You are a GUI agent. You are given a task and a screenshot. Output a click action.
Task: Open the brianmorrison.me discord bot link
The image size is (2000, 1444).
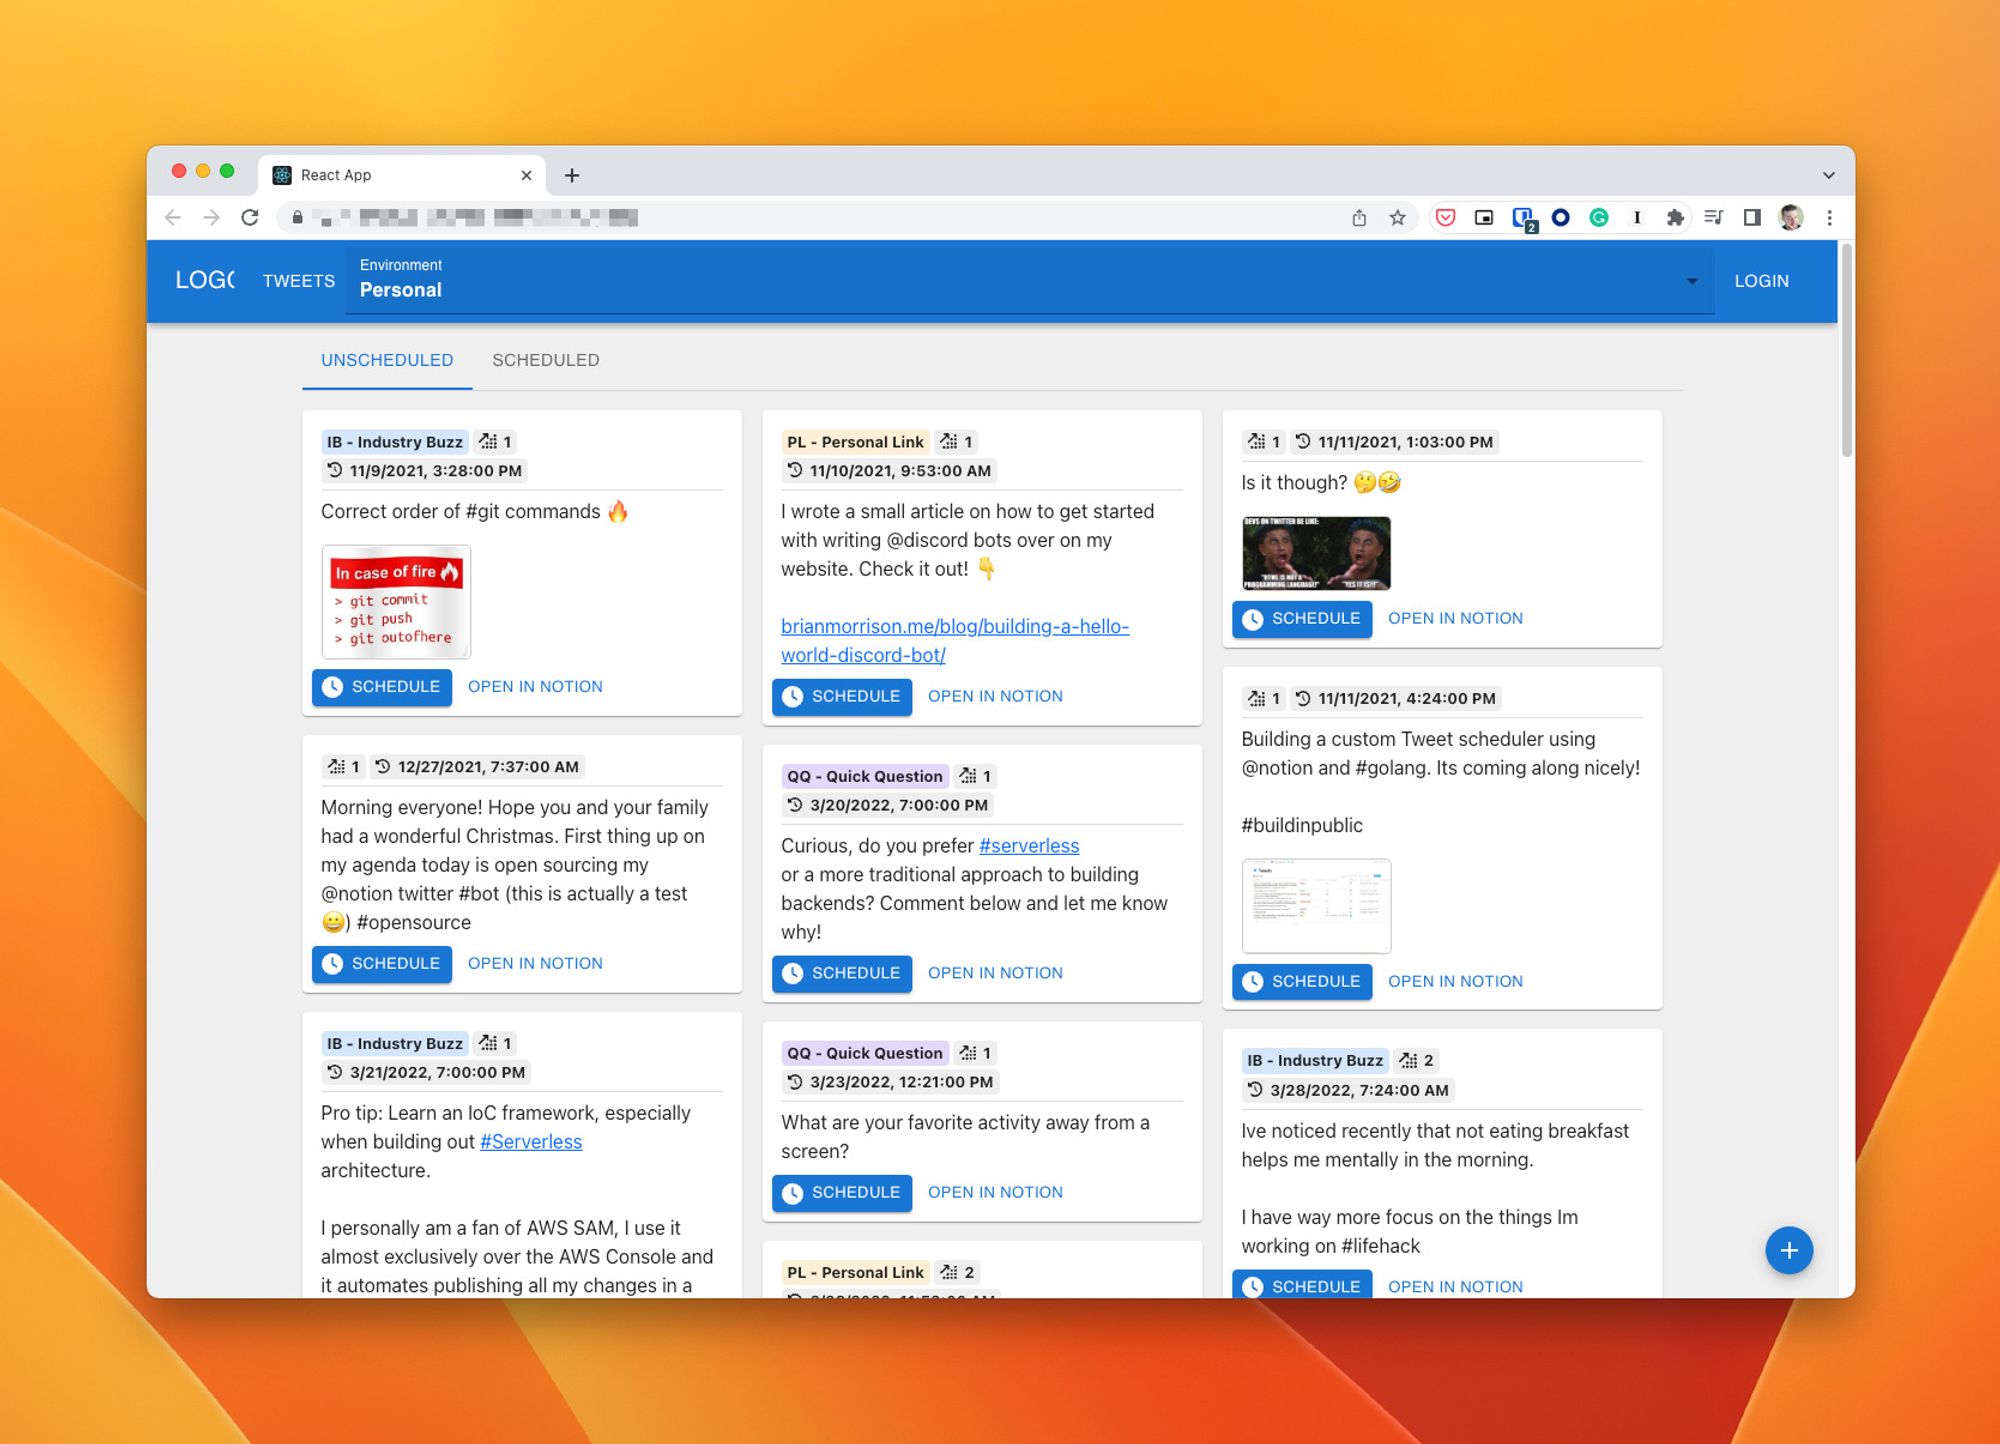click(x=955, y=640)
